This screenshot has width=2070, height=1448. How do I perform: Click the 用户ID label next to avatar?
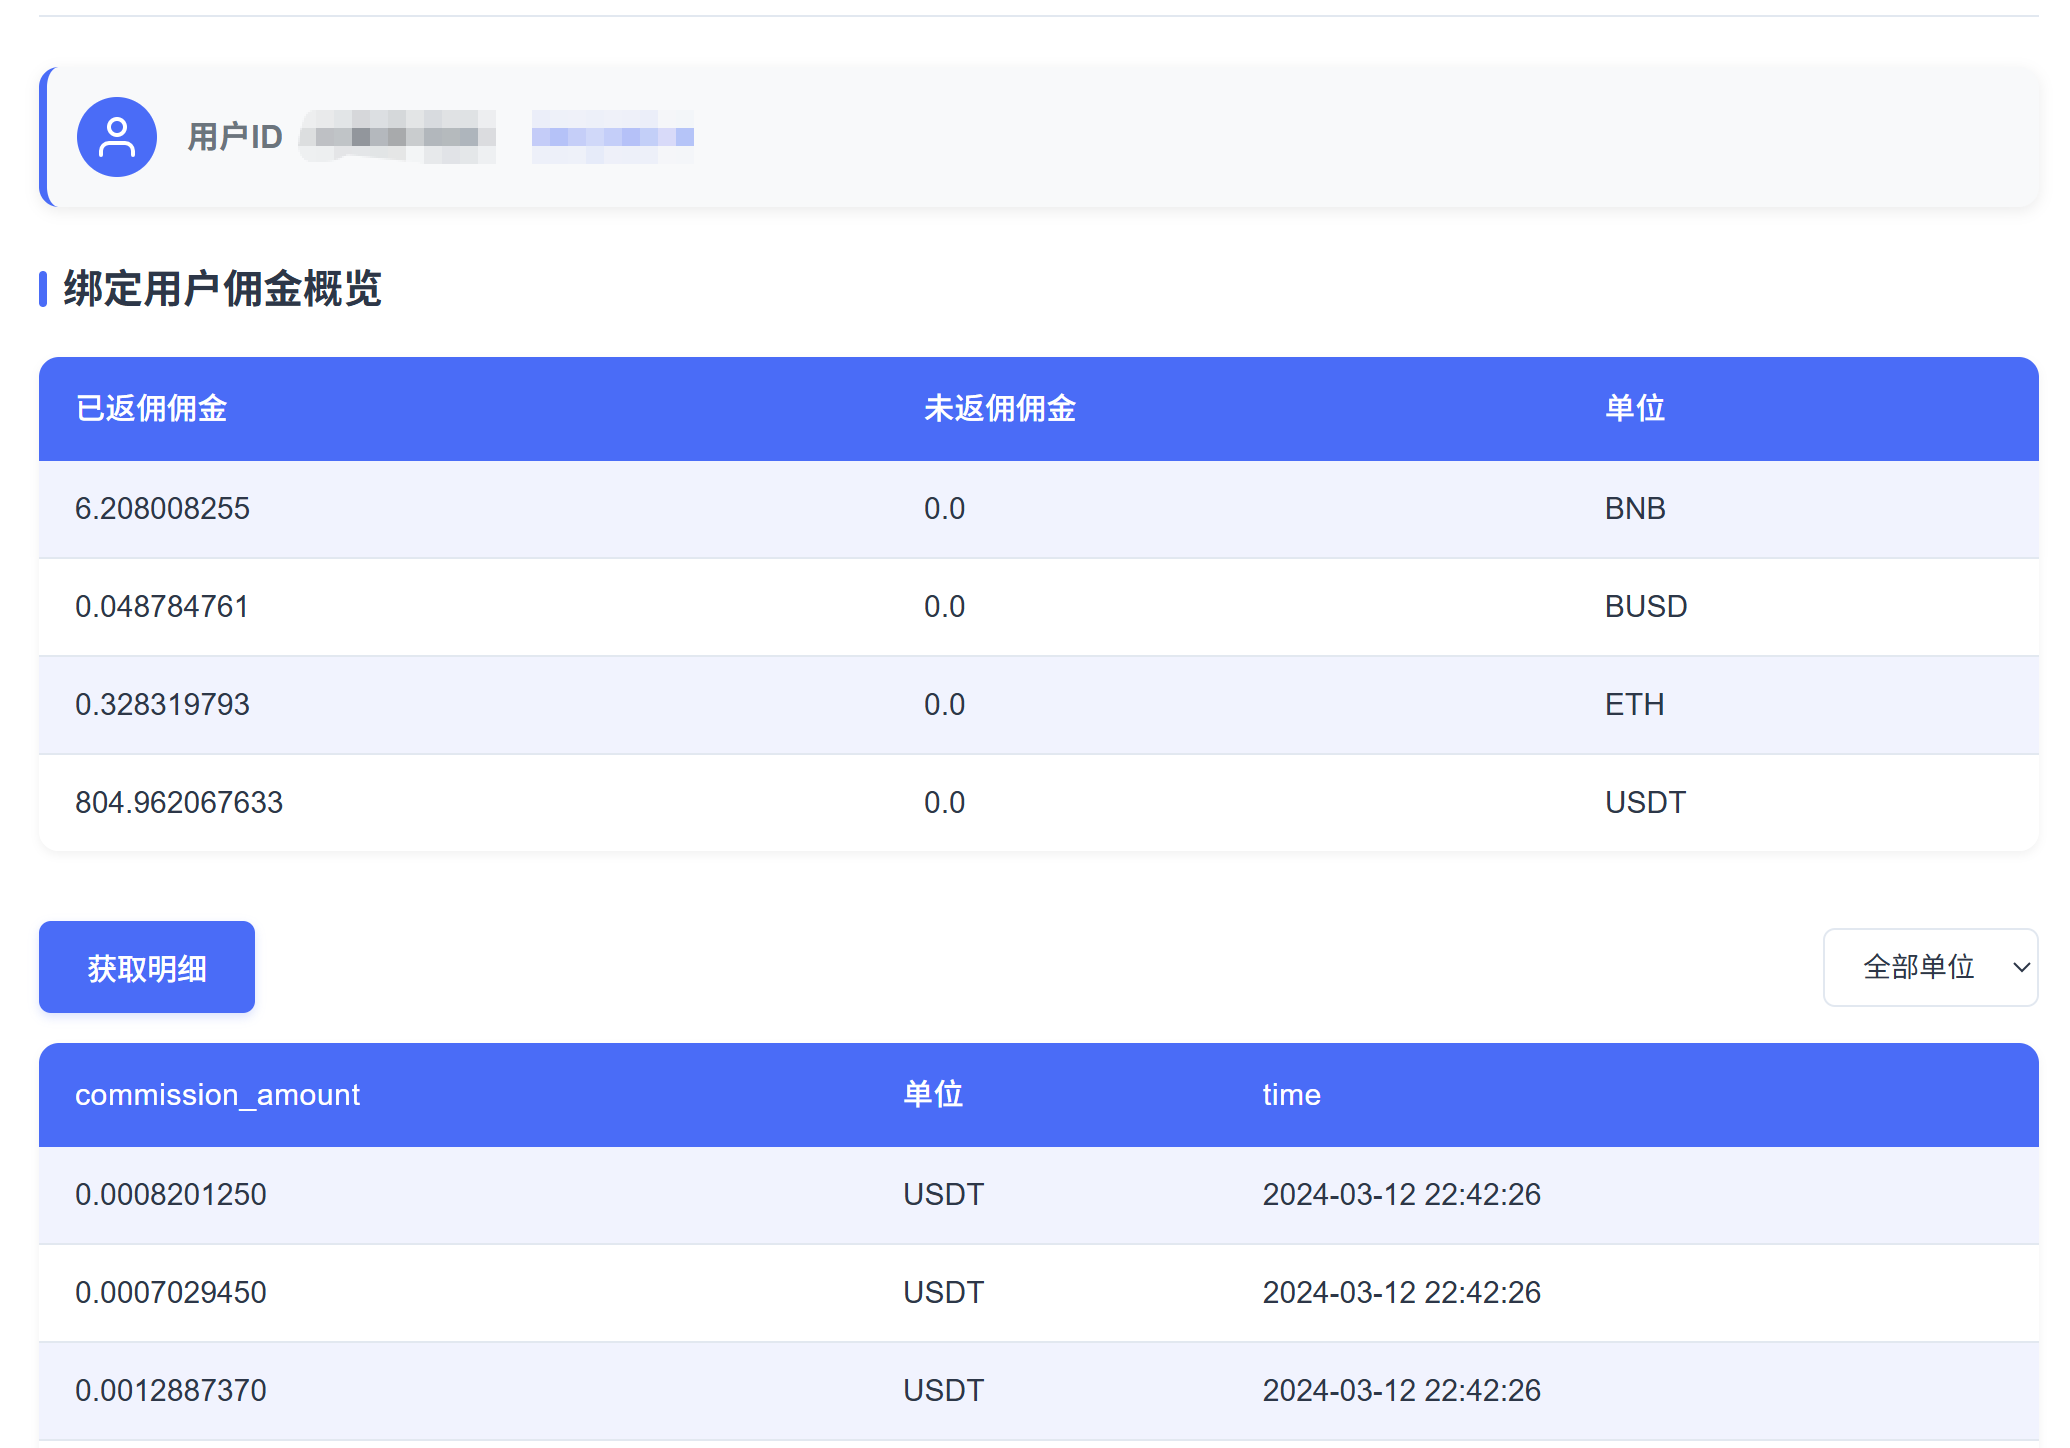[x=235, y=137]
